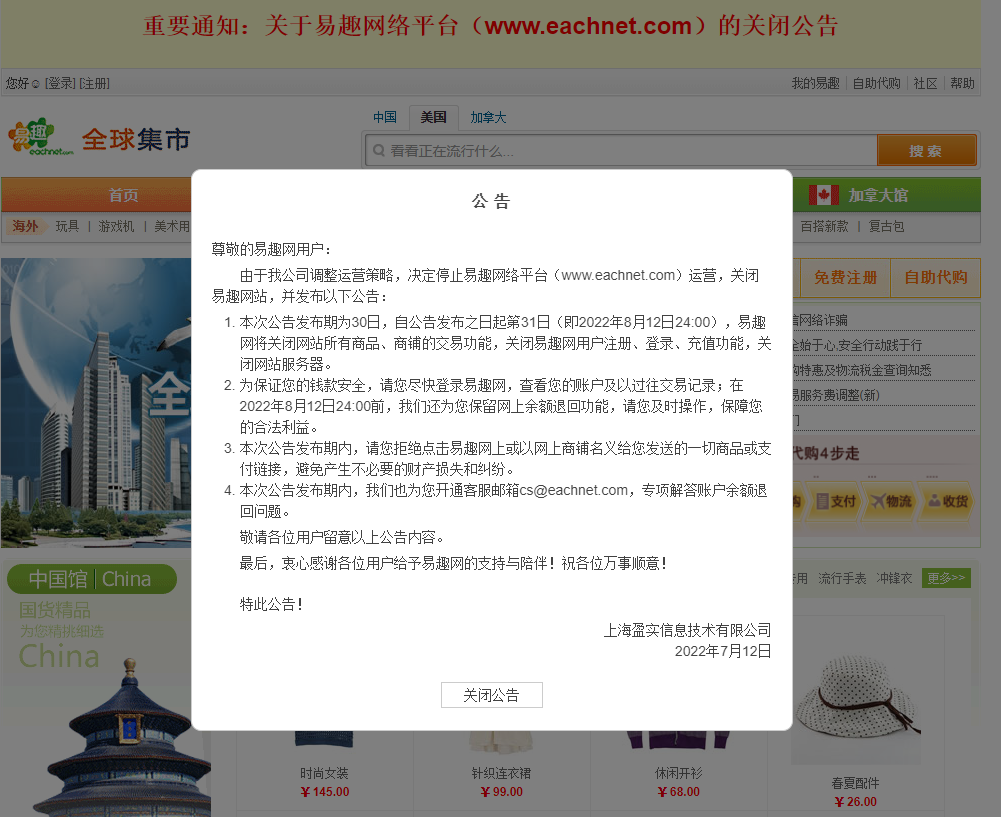Click the ¥26.00 price

tap(855, 802)
